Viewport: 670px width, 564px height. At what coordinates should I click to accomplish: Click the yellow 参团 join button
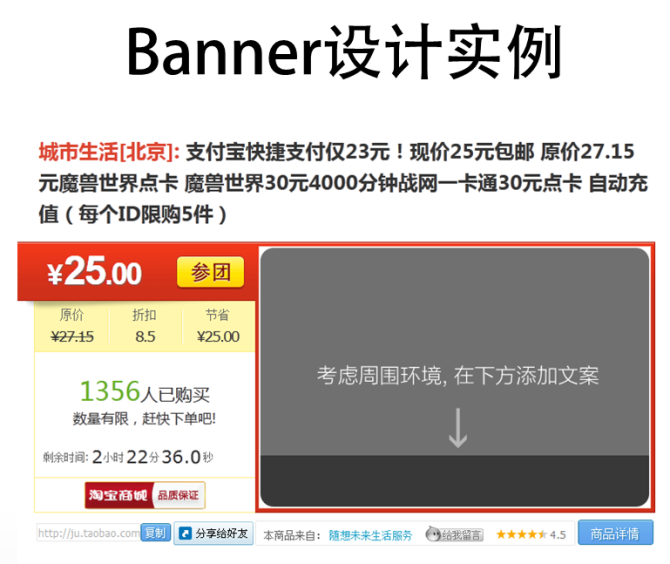pos(210,272)
